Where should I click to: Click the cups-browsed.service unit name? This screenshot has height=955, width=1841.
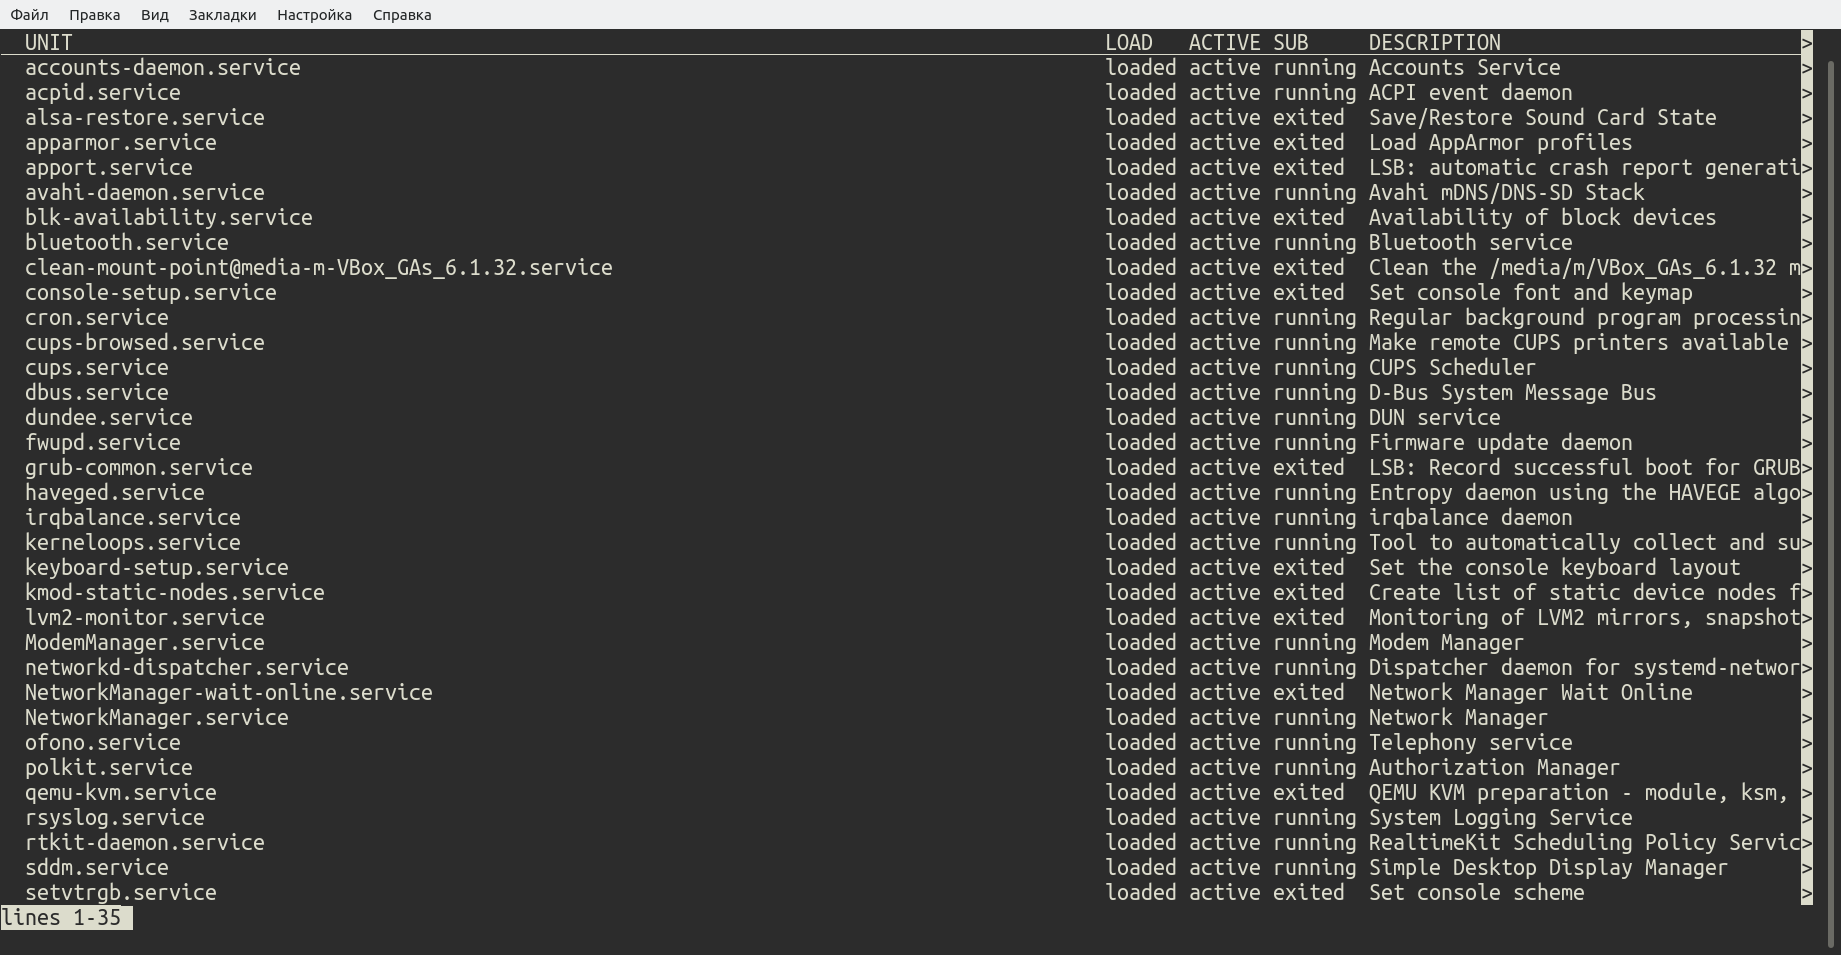(x=144, y=343)
